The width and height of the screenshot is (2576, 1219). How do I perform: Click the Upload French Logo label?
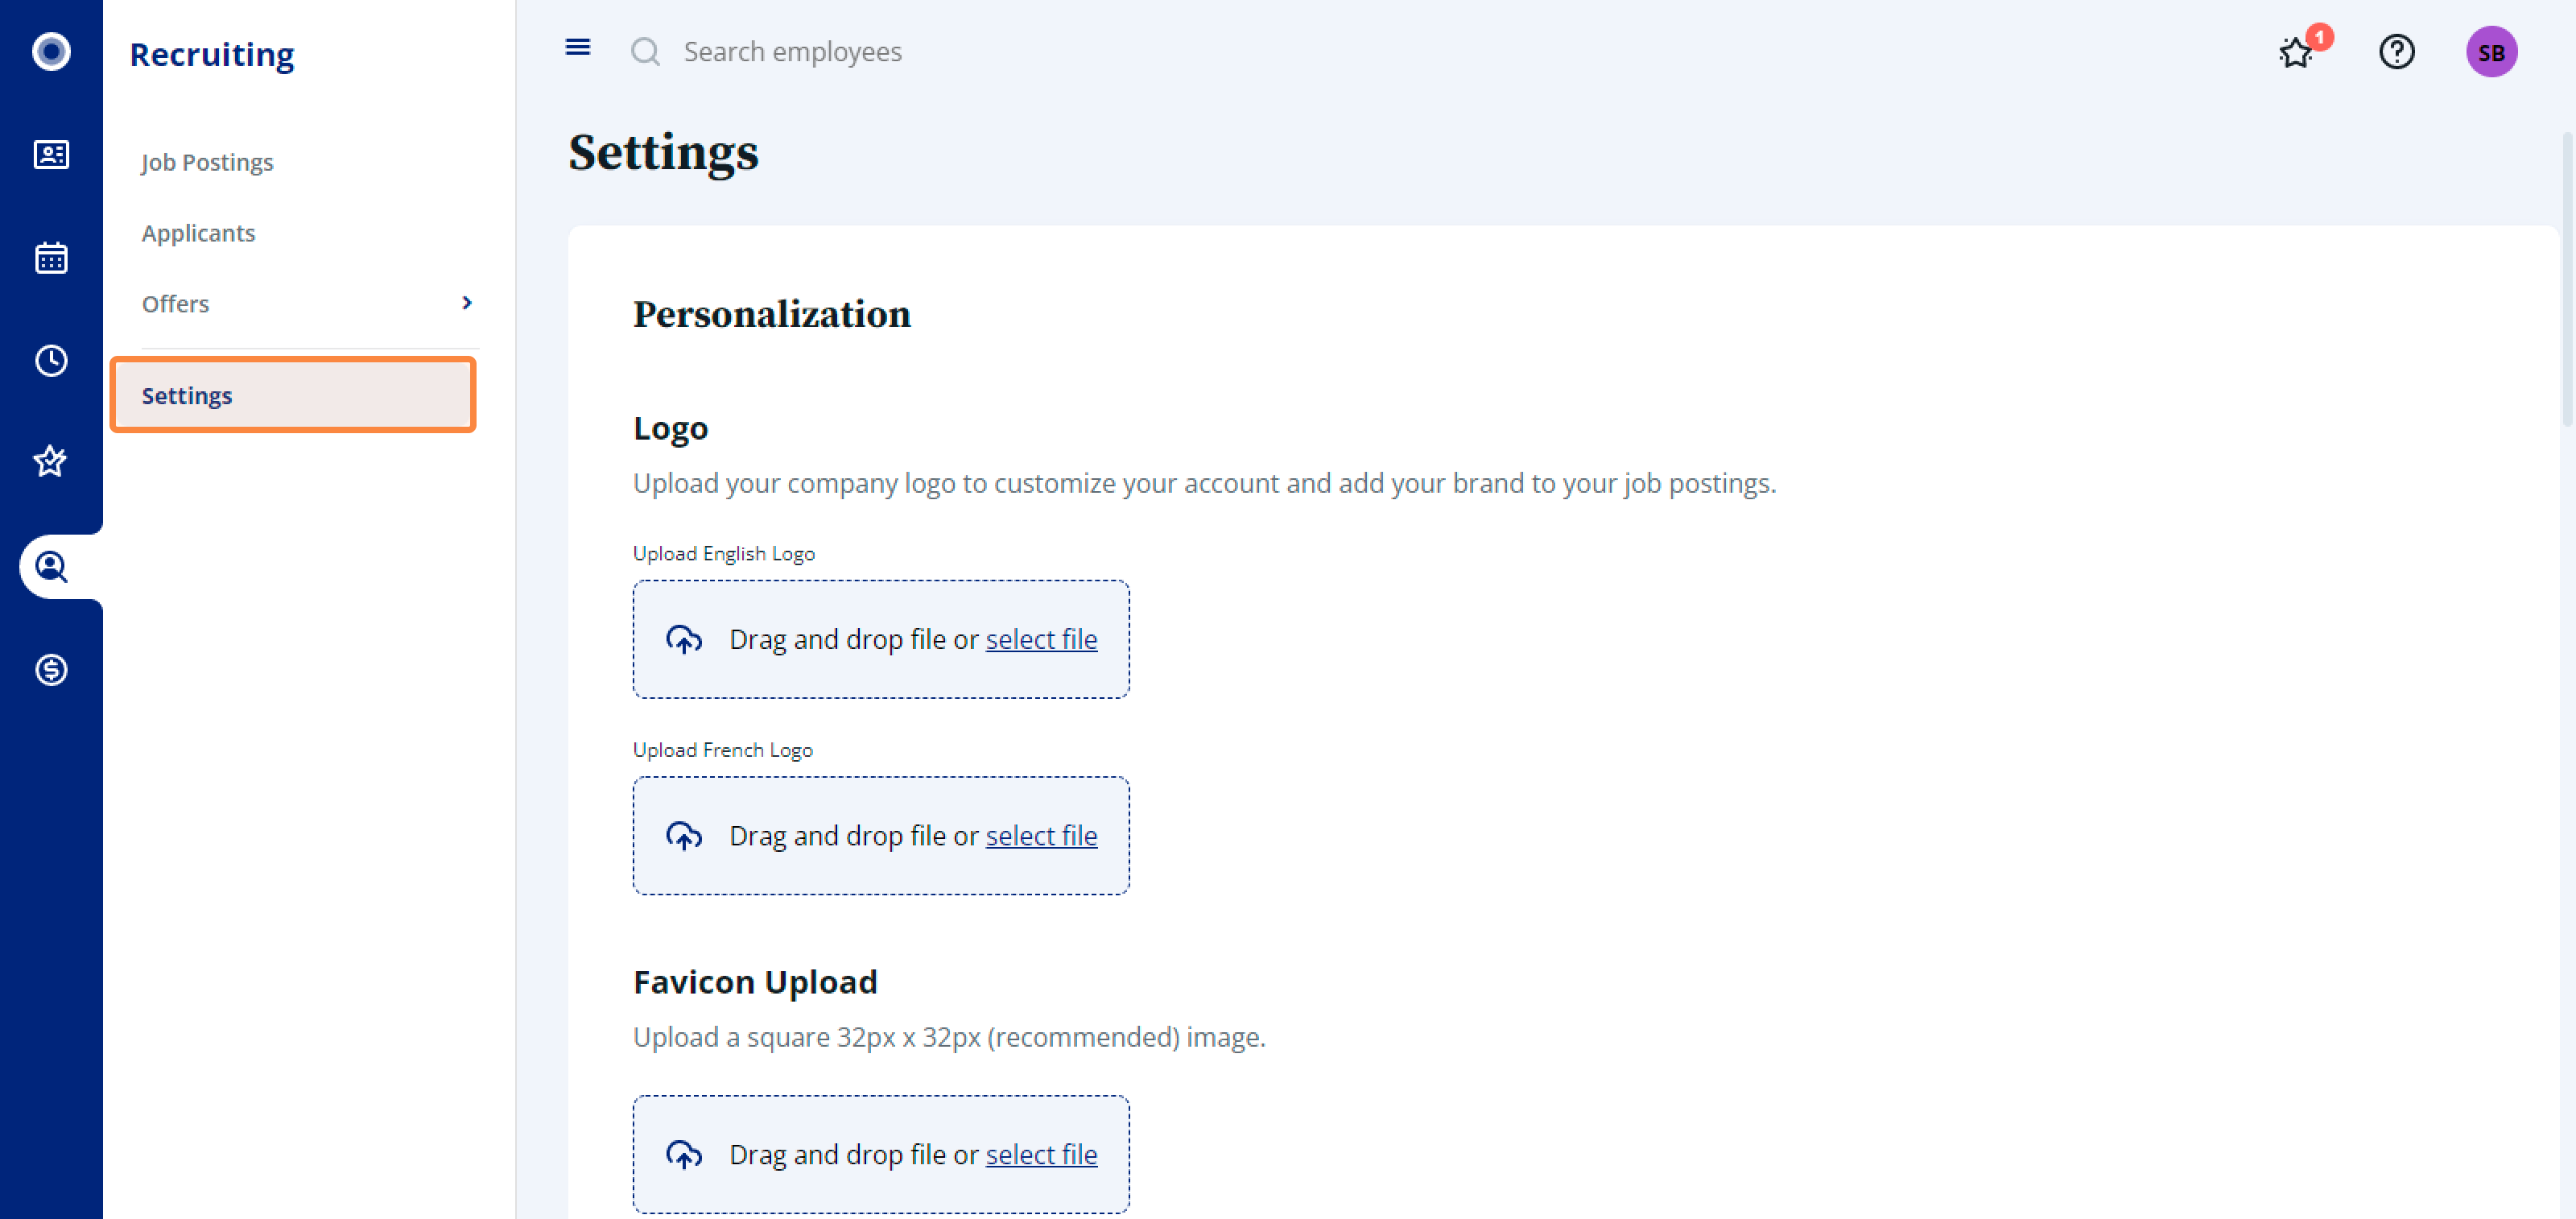(723, 749)
